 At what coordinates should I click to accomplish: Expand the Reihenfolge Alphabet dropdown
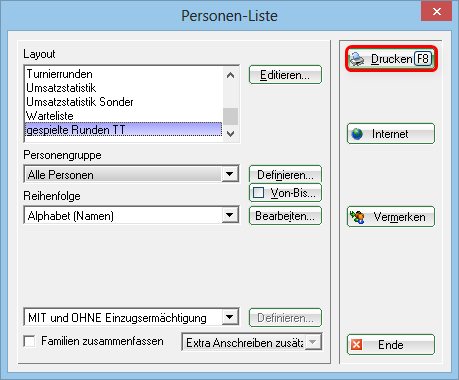coord(230,215)
